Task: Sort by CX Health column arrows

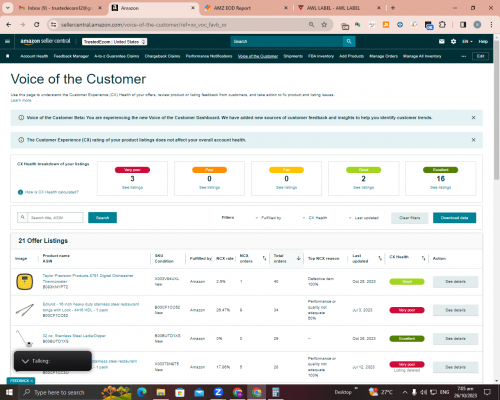Action: coord(423,258)
